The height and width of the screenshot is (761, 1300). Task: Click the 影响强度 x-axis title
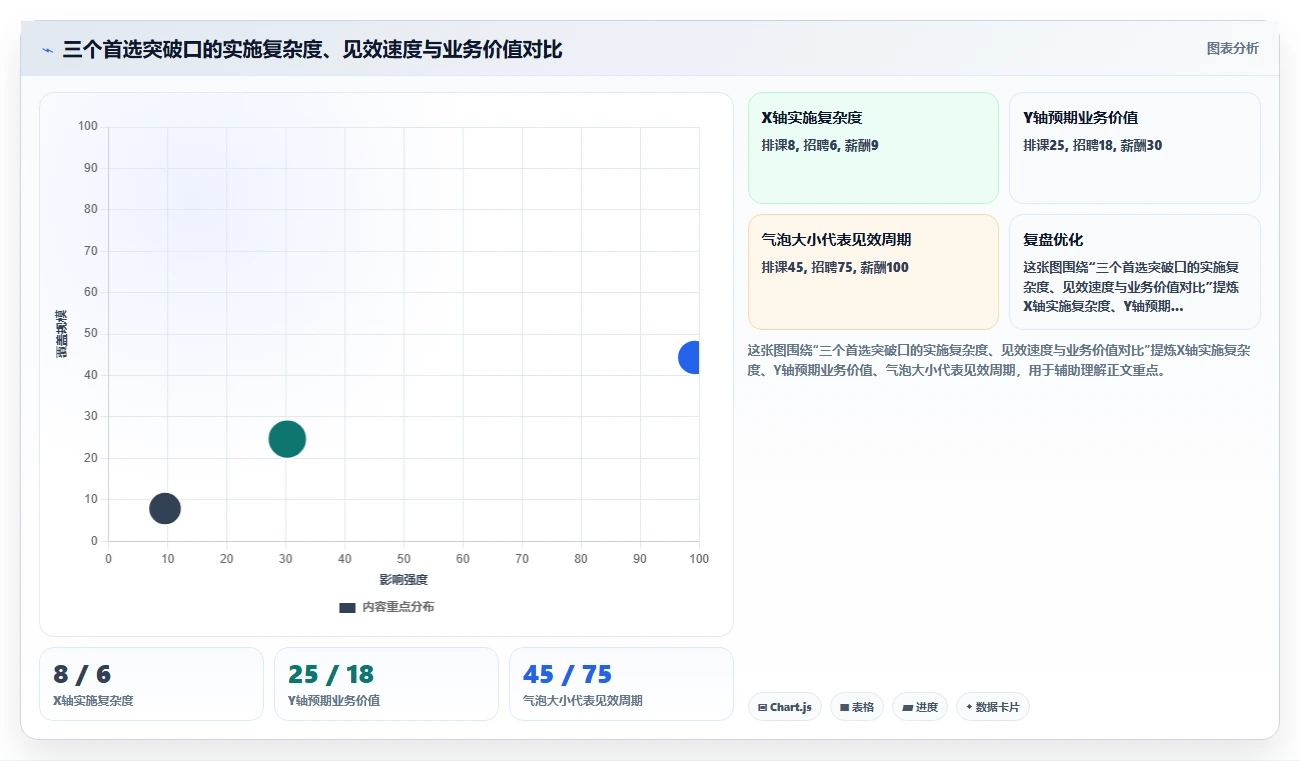tap(403, 580)
